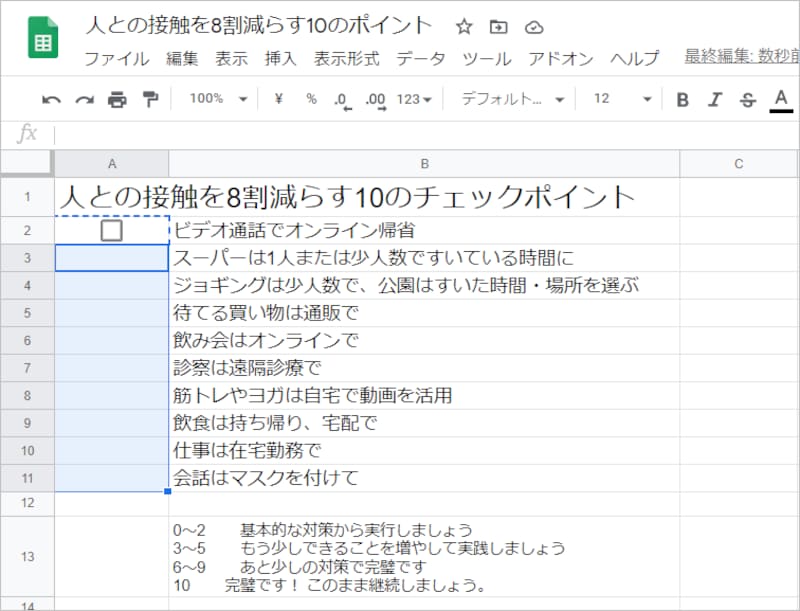Toggle the checkbox in cell A2
Image resolution: width=800 pixels, height=611 pixels.
[112, 228]
